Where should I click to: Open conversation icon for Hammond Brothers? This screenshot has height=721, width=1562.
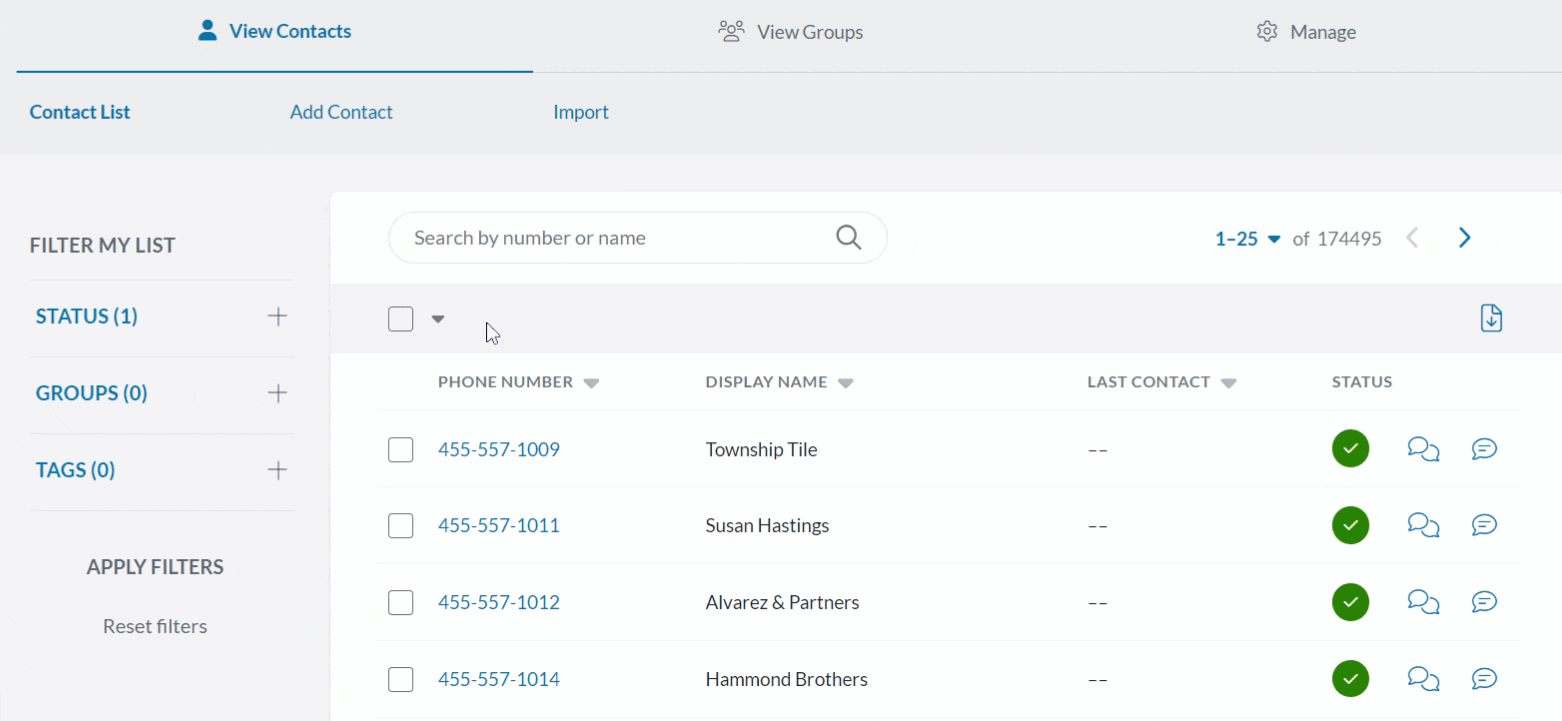pos(1422,679)
